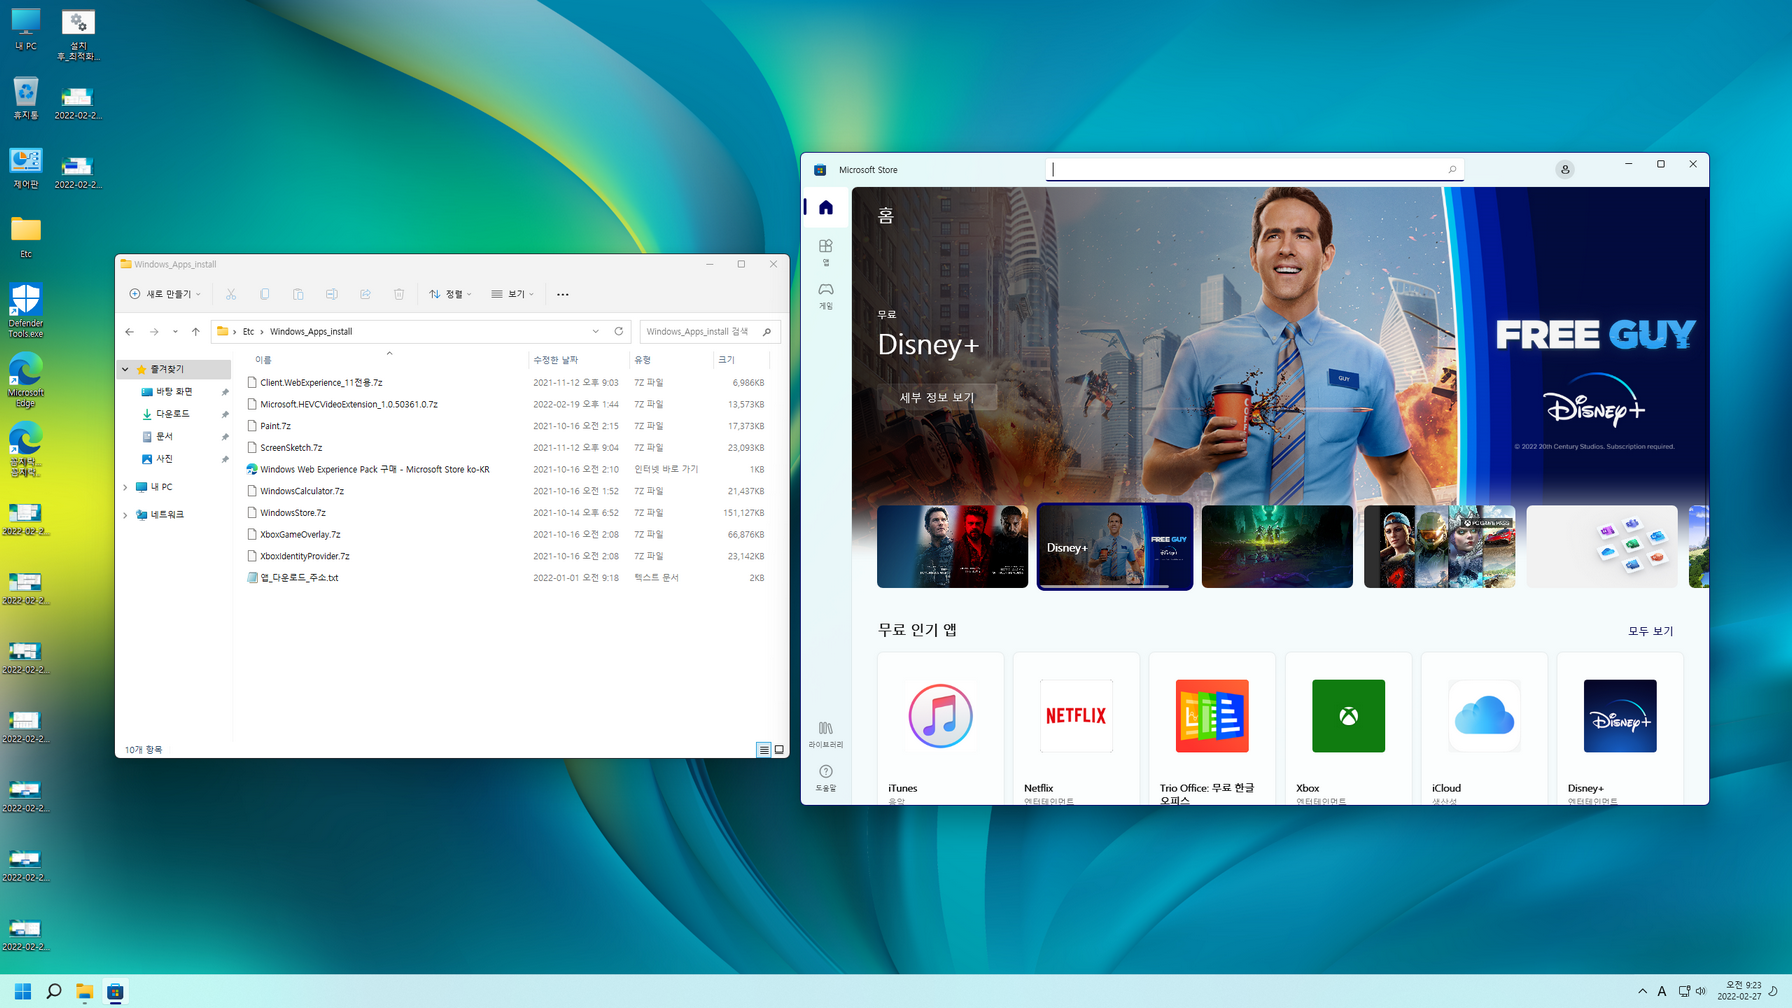Select file WindowsStore.7z

(x=293, y=513)
